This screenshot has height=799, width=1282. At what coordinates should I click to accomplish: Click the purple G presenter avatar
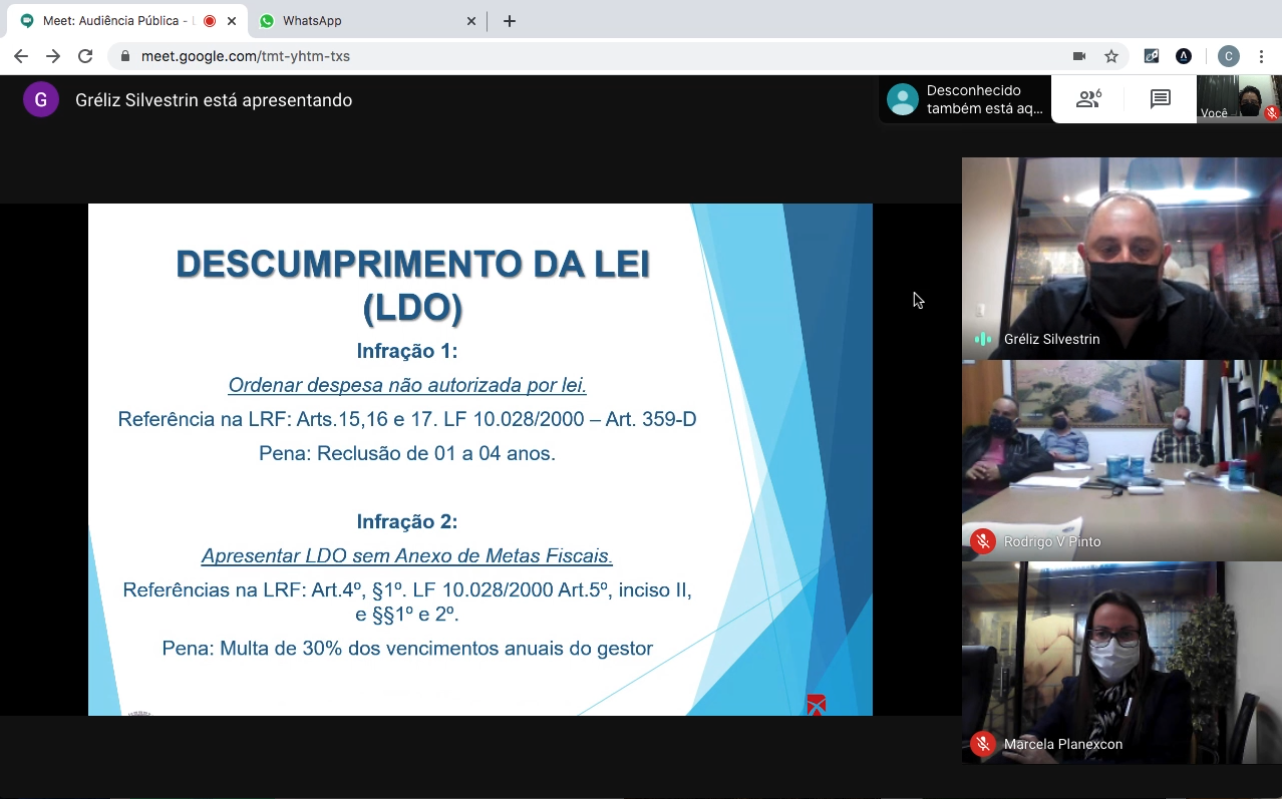(x=41, y=100)
